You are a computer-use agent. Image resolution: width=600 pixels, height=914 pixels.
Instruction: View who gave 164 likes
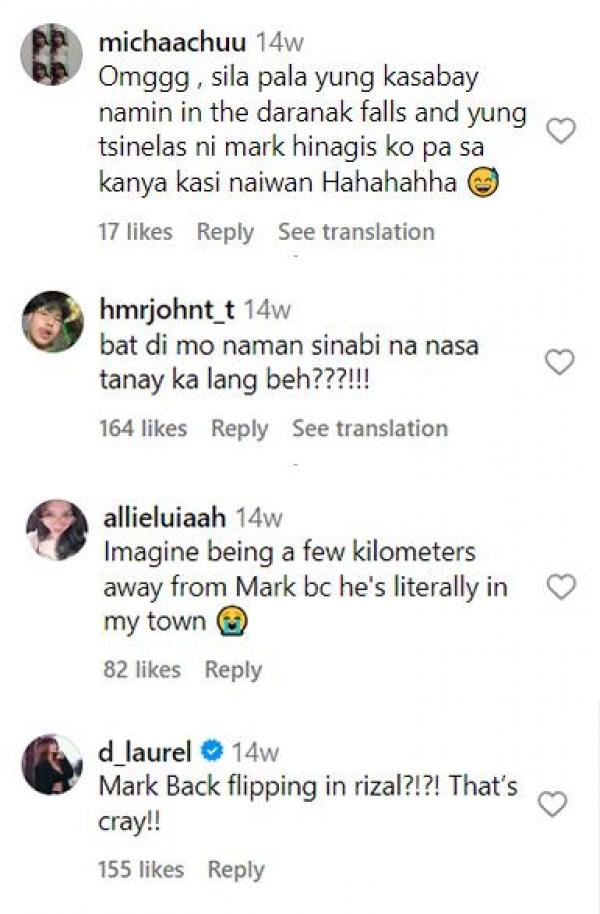point(143,428)
